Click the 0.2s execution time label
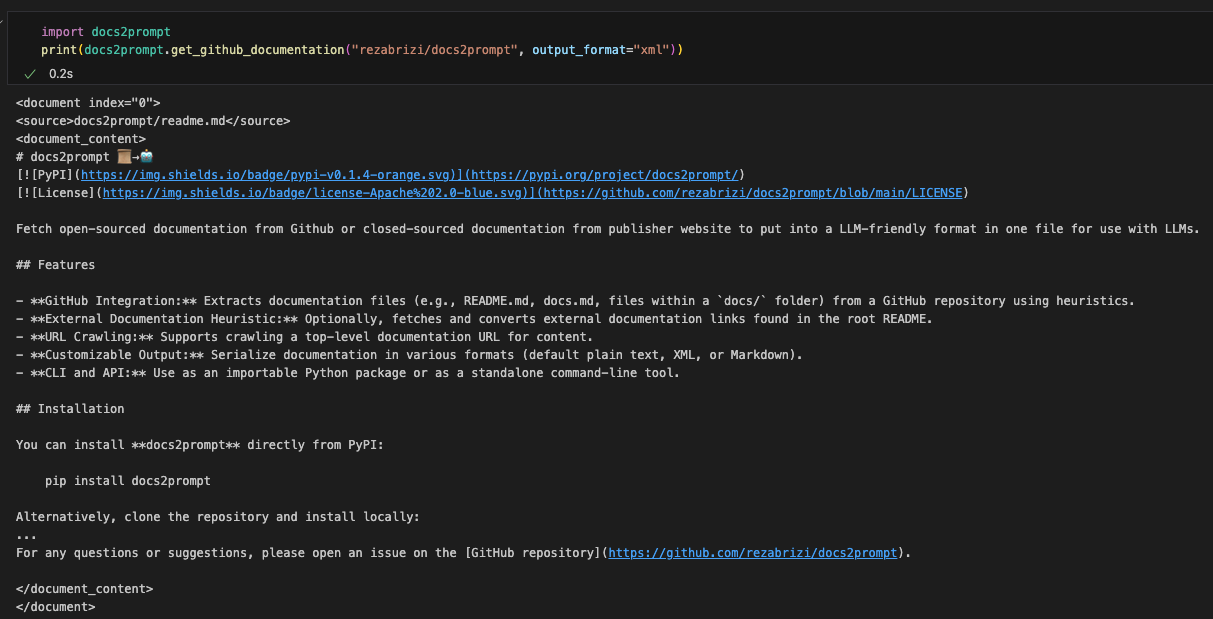This screenshot has width=1213, height=619. point(61,74)
